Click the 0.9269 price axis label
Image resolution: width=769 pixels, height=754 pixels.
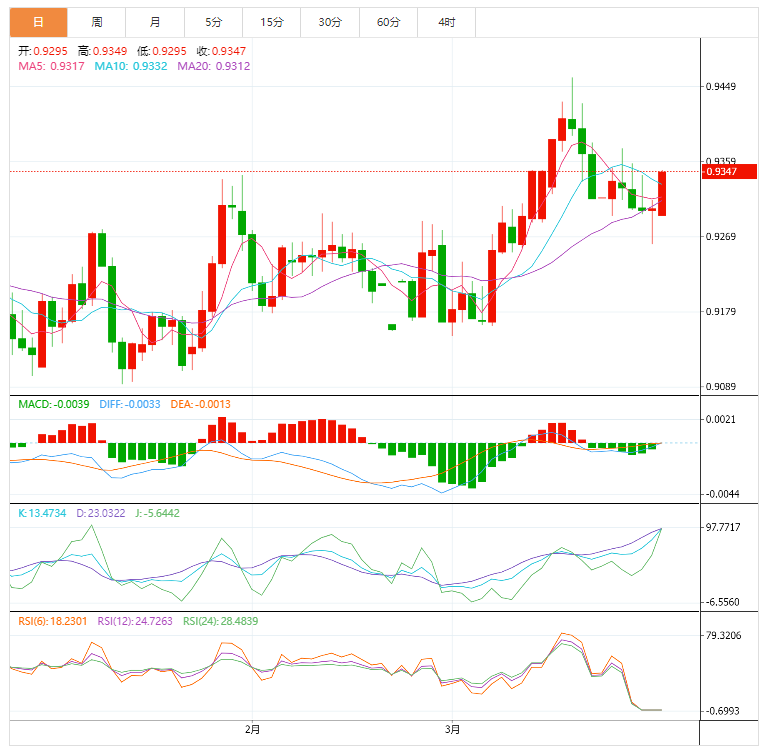coord(720,236)
